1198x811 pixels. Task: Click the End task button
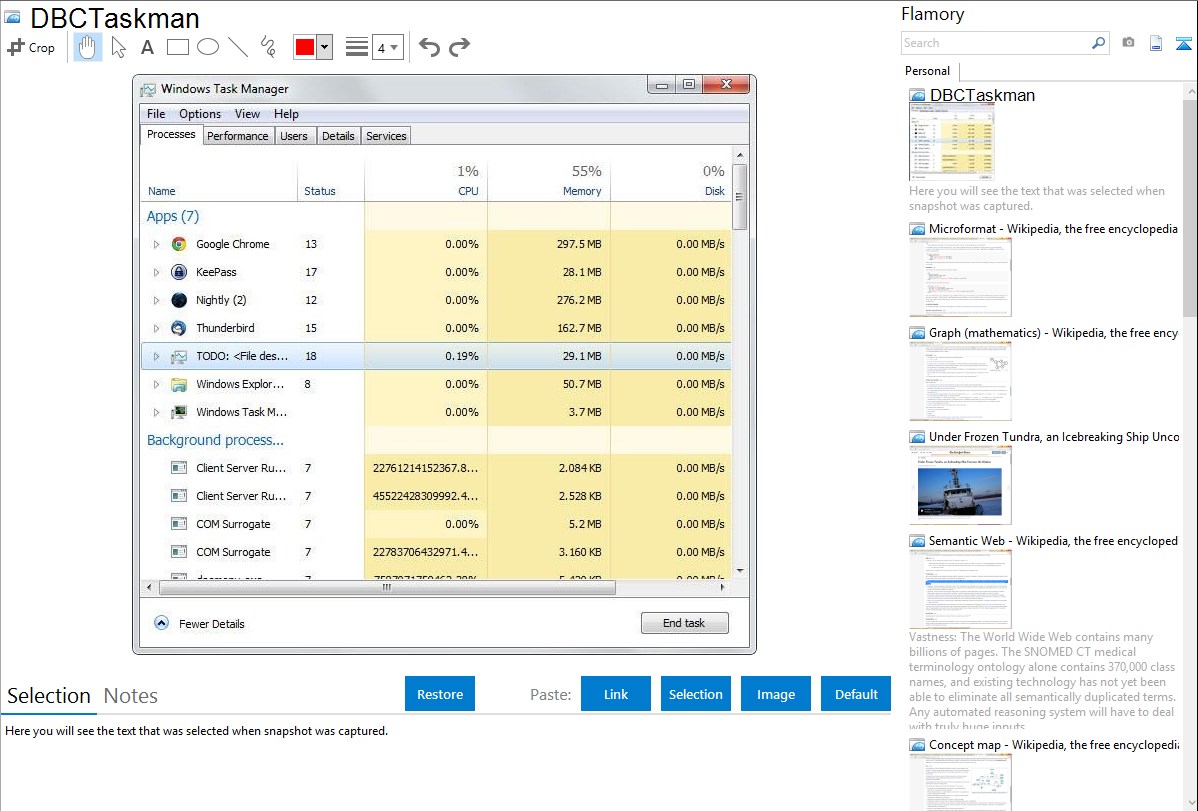[685, 623]
